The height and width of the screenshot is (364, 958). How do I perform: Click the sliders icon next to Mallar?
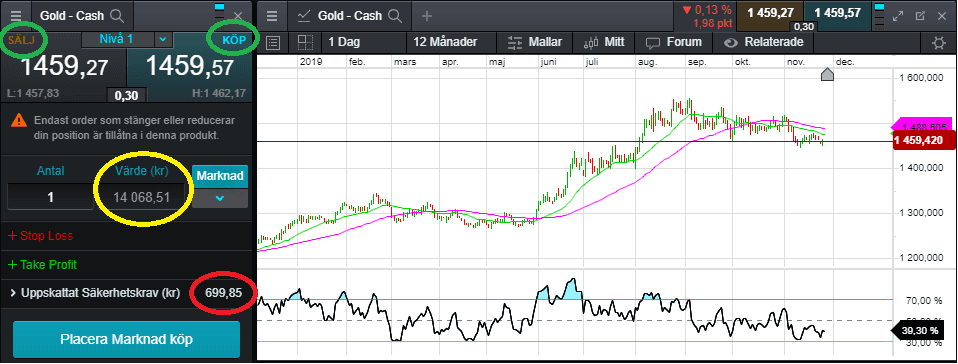click(x=516, y=43)
